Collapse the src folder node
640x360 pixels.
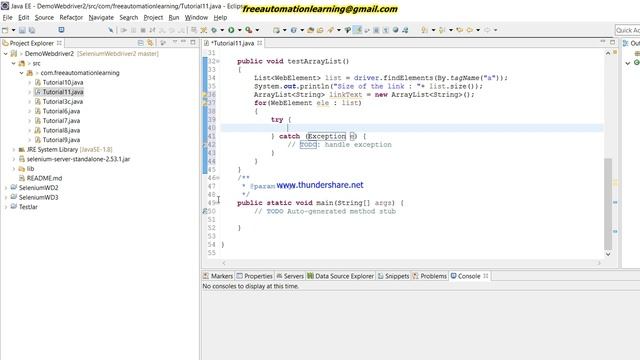point(13,63)
